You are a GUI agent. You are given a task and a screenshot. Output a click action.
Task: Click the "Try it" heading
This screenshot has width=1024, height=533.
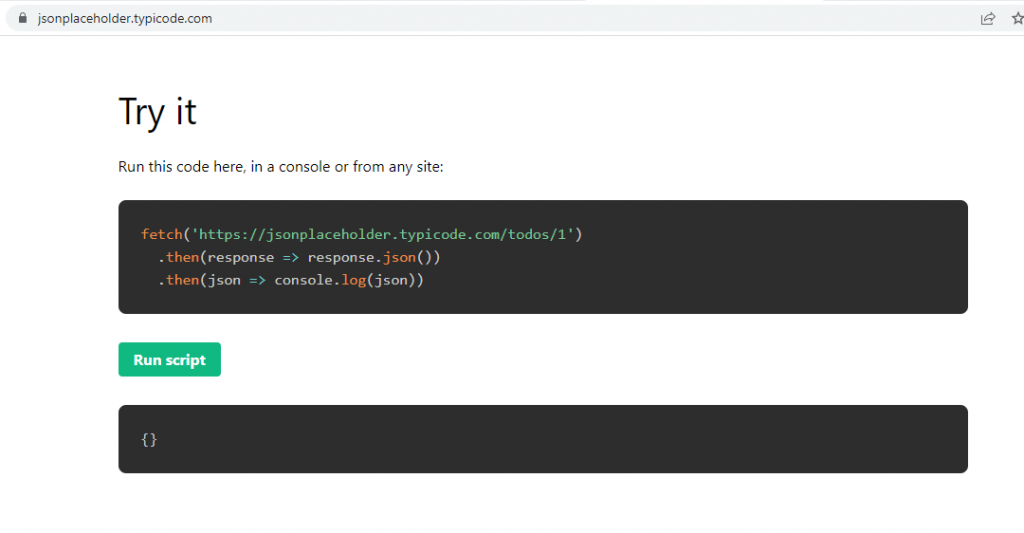157,112
